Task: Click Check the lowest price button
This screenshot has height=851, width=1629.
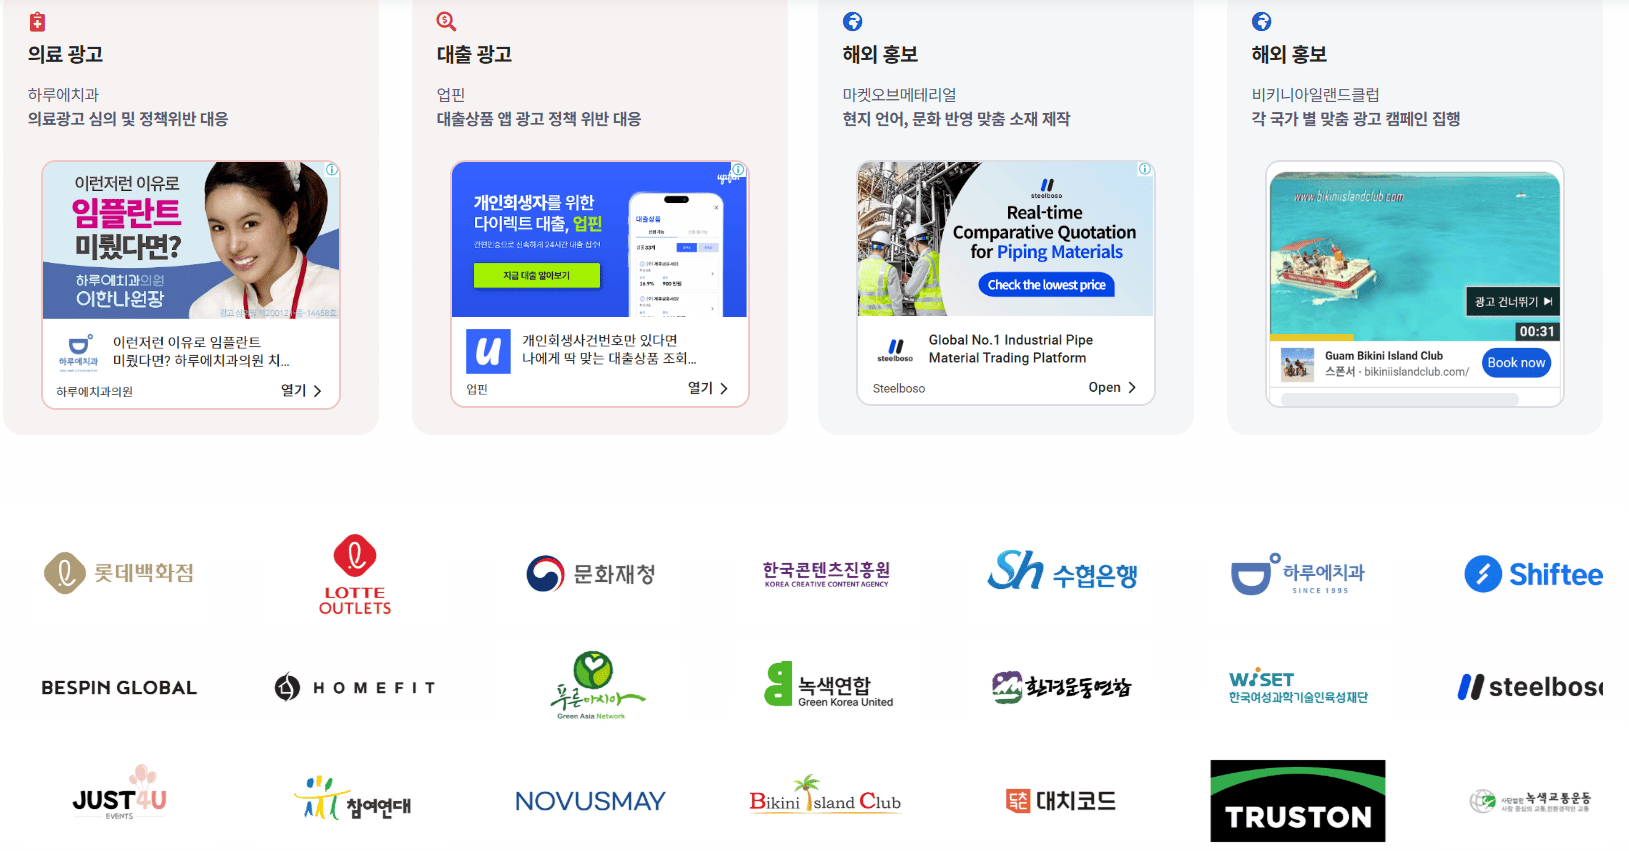Action: (1046, 285)
